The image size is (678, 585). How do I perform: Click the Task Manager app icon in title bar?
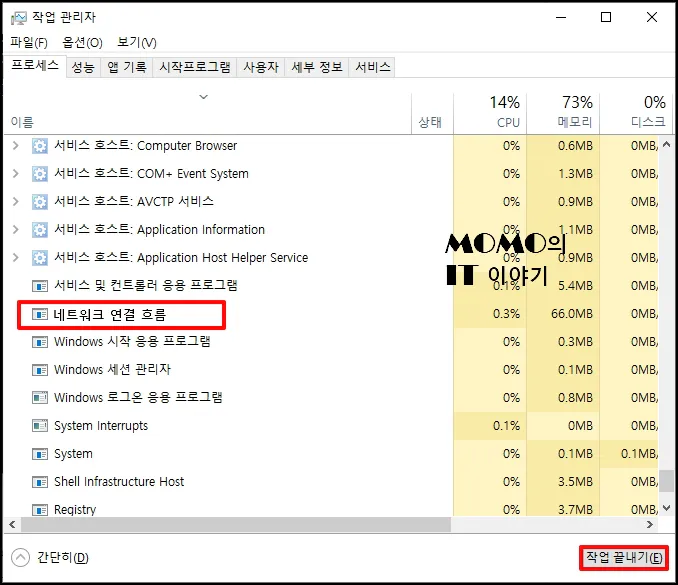point(18,18)
